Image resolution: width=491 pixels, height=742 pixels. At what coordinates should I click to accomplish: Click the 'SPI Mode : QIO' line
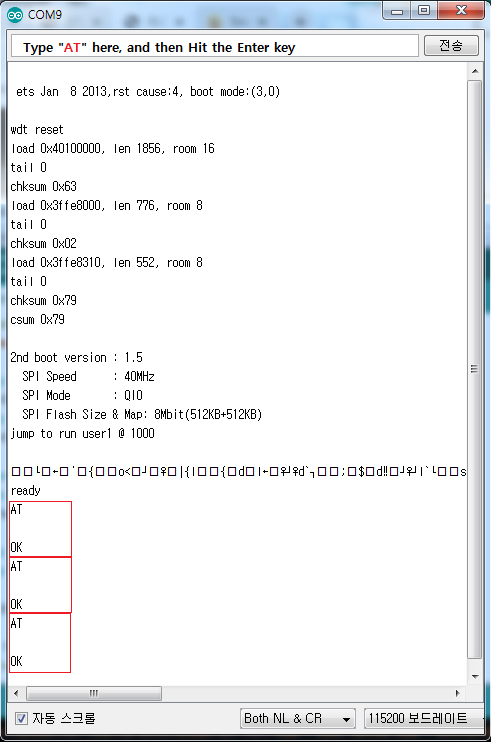click(x=82, y=395)
